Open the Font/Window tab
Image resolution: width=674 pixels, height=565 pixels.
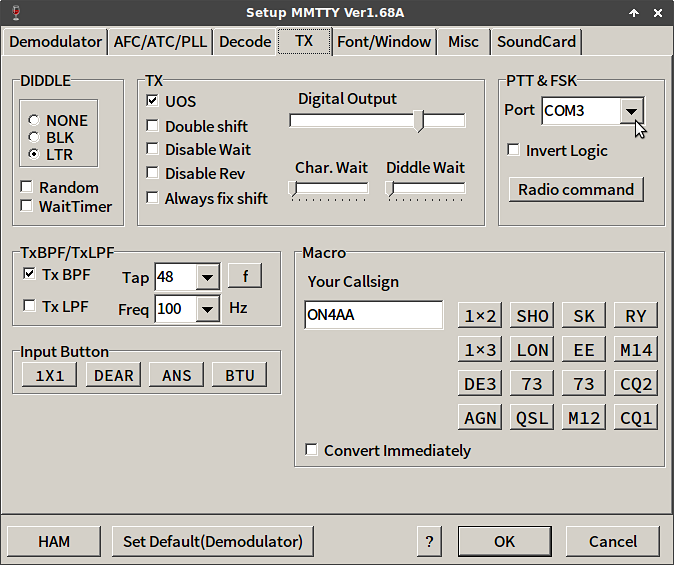[384, 42]
